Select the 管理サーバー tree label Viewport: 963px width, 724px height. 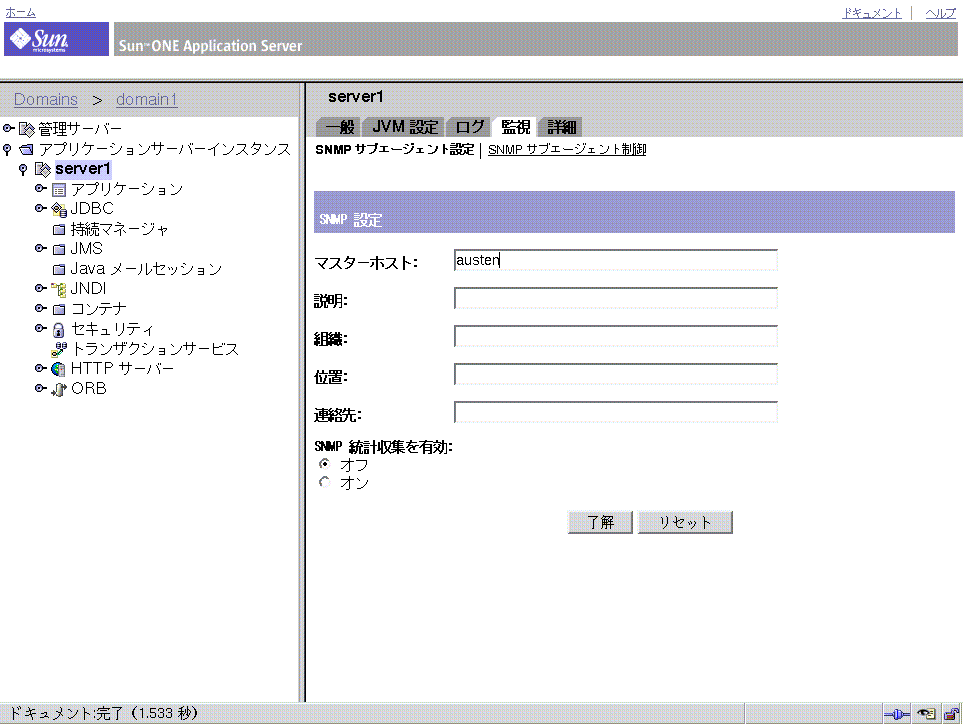tap(80, 129)
